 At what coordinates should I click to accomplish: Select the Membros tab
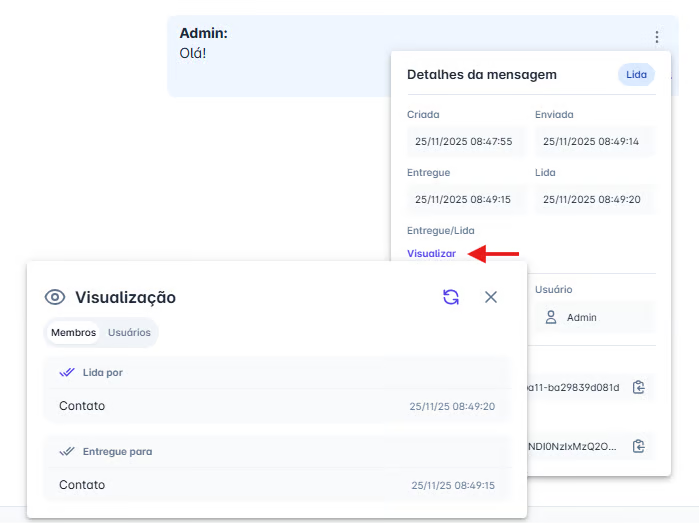click(74, 332)
